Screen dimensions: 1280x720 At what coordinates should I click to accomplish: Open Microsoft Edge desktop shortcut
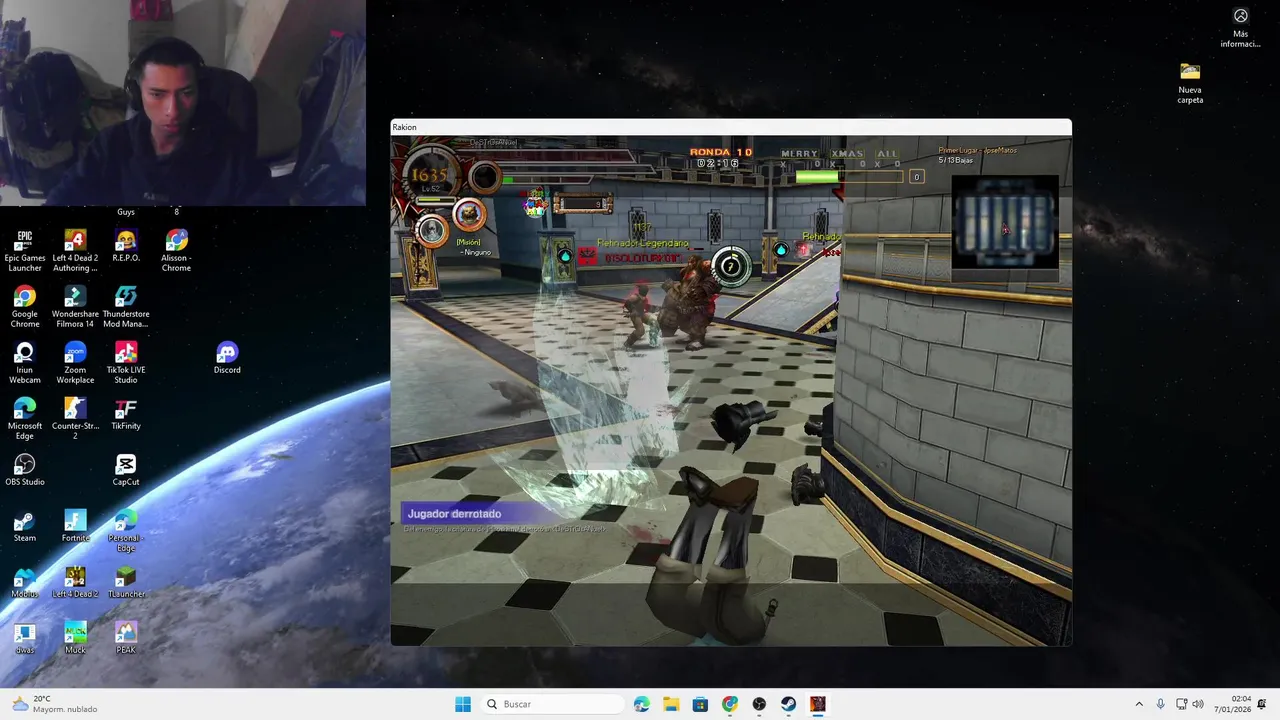pos(25,419)
